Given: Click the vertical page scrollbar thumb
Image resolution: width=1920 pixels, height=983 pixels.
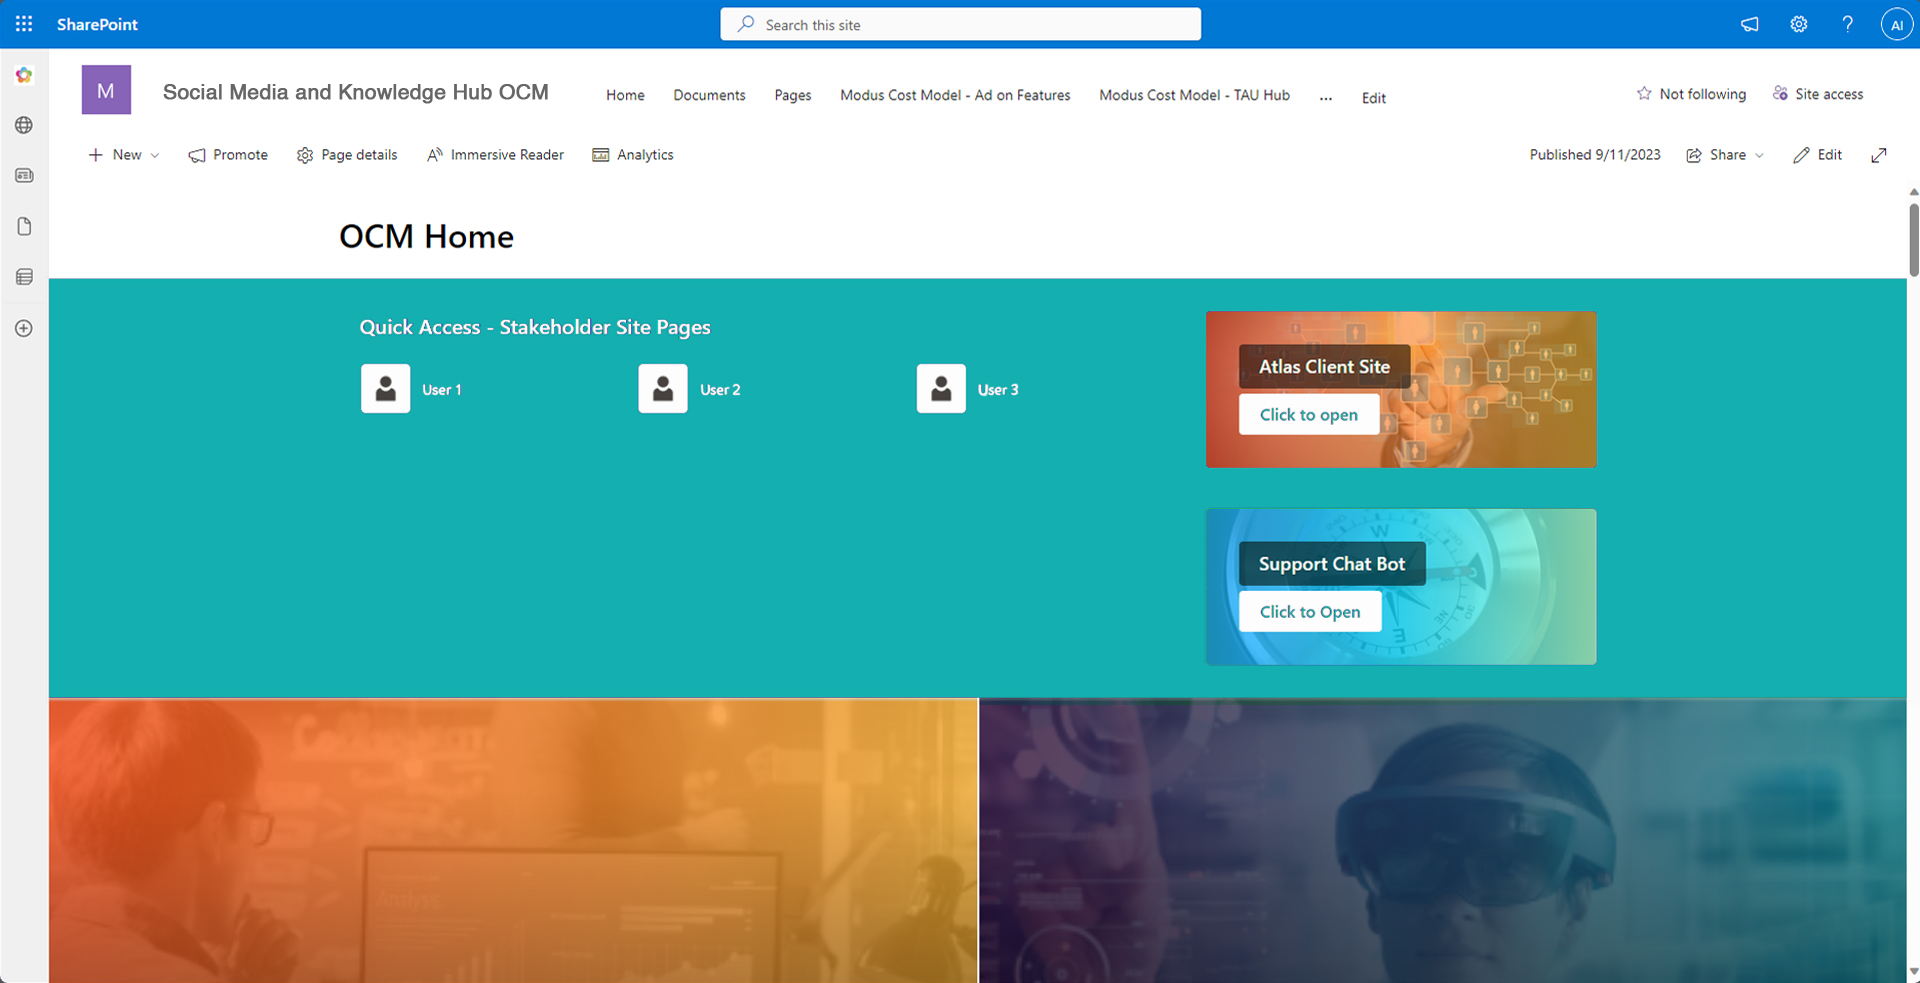Looking at the screenshot, I should tap(1913, 240).
